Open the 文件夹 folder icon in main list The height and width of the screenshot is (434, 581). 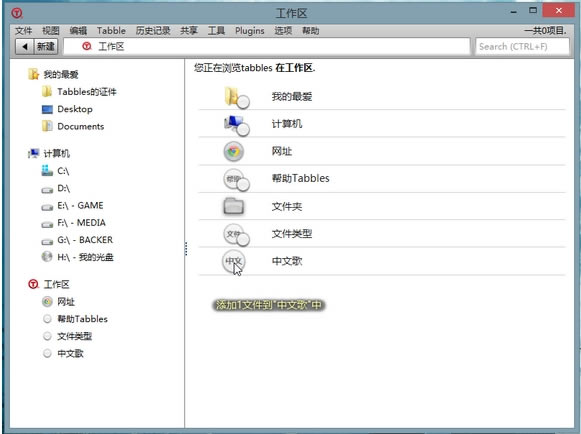point(233,206)
